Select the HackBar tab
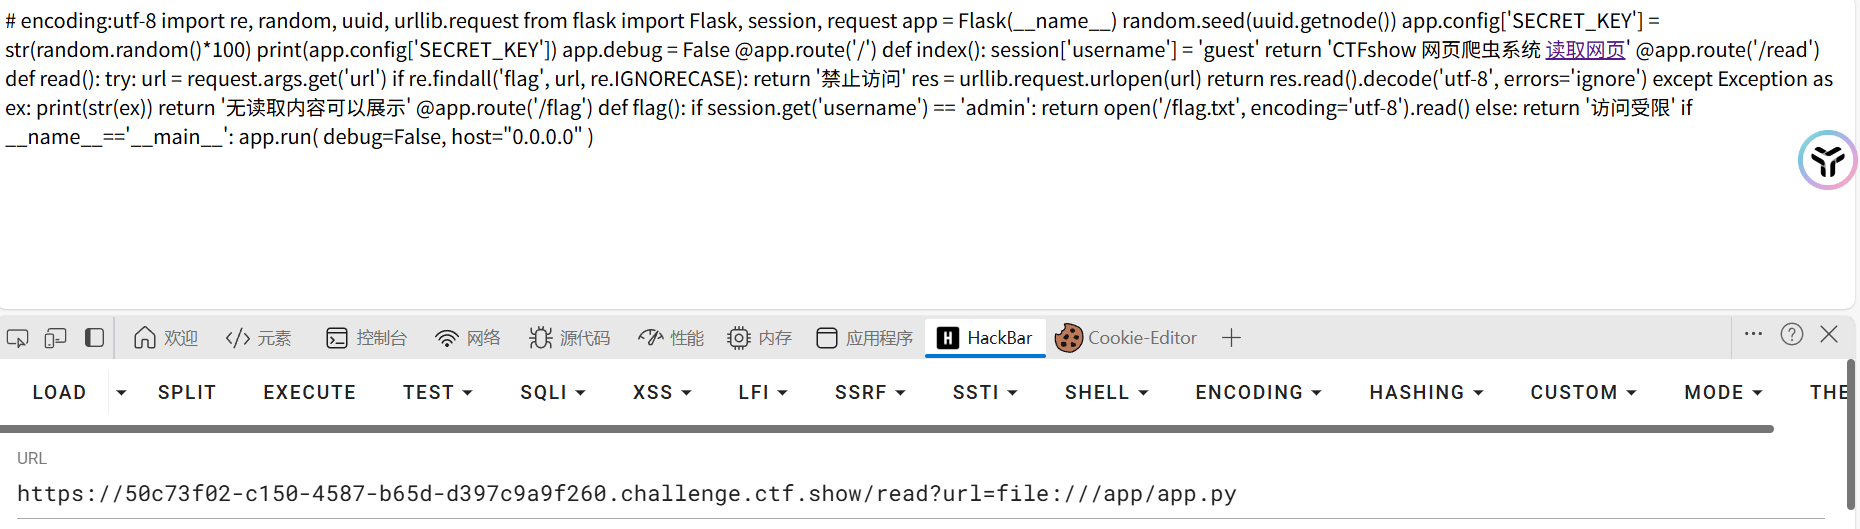The image size is (1860, 529). (985, 338)
